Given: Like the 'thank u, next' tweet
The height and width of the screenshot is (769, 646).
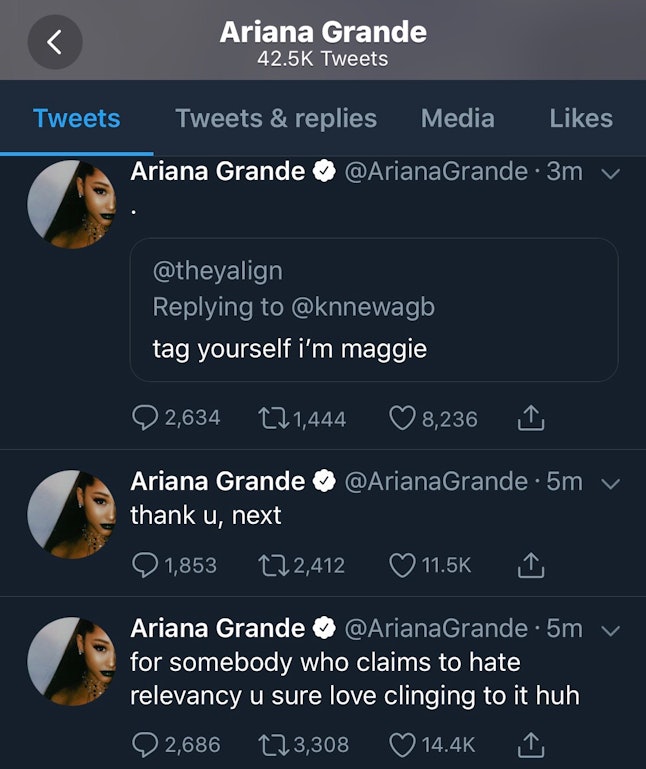Looking at the screenshot, I should (402, 565).
